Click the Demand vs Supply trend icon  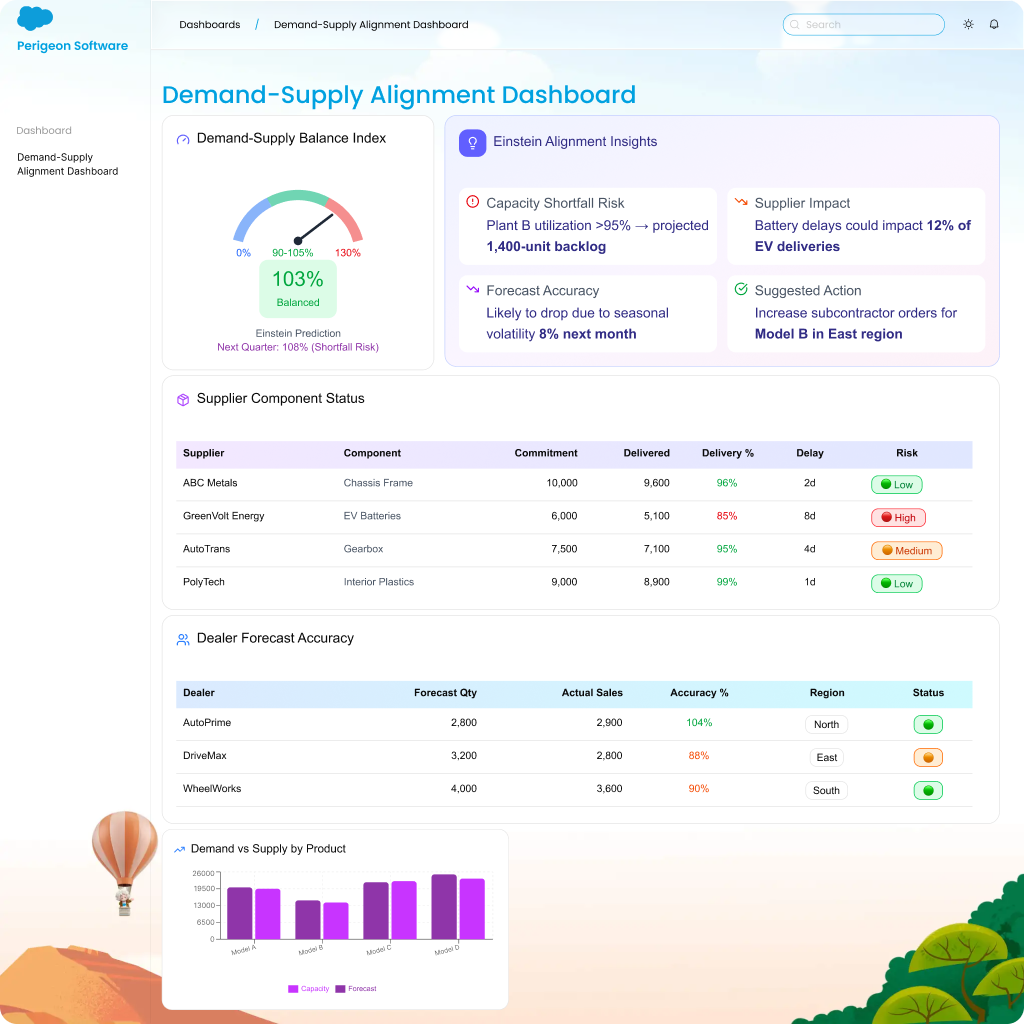click(180, 849)
